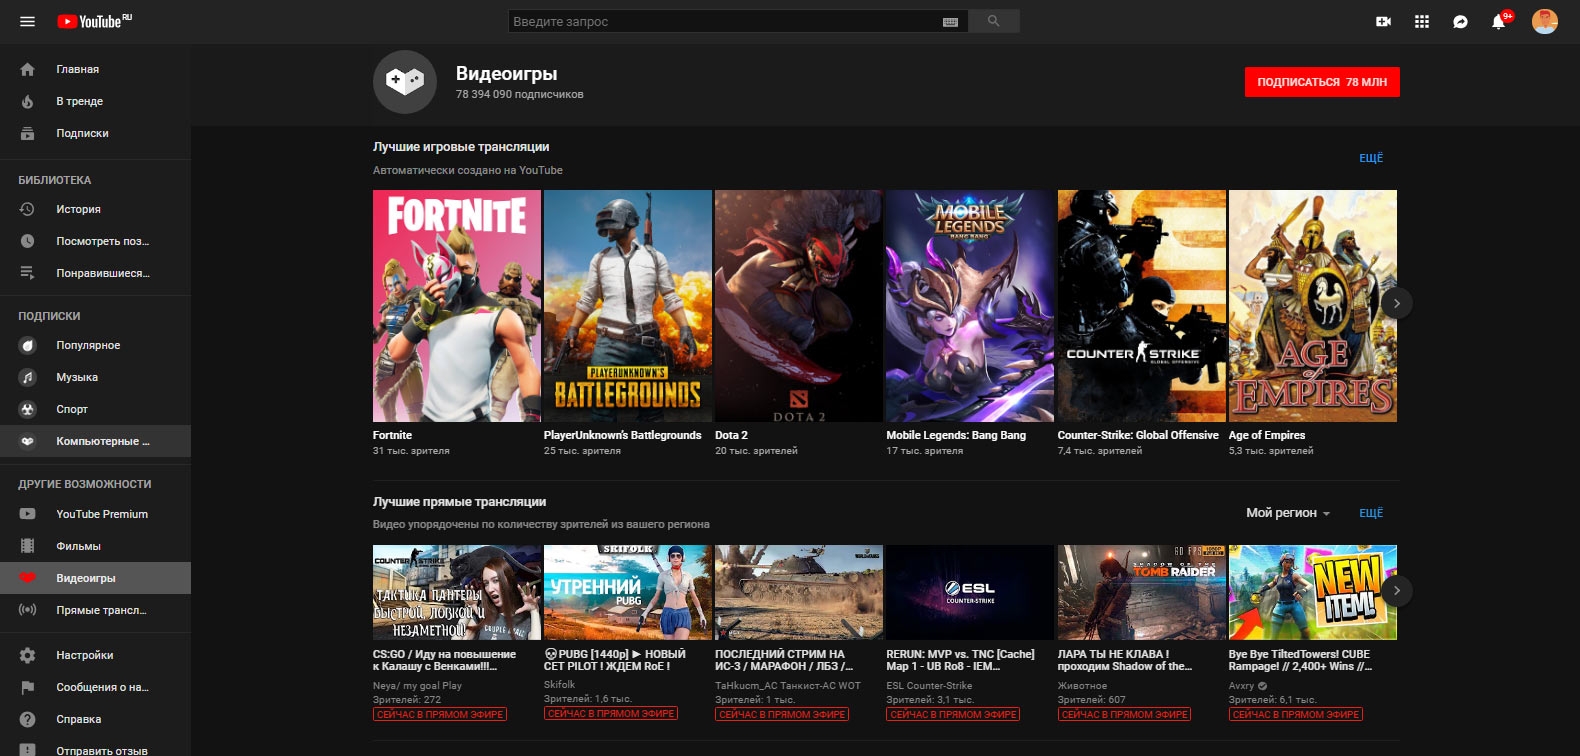The image size is (1580, 756).
Task: Open the Мой регион dropdown
Action: (1288, 513)
